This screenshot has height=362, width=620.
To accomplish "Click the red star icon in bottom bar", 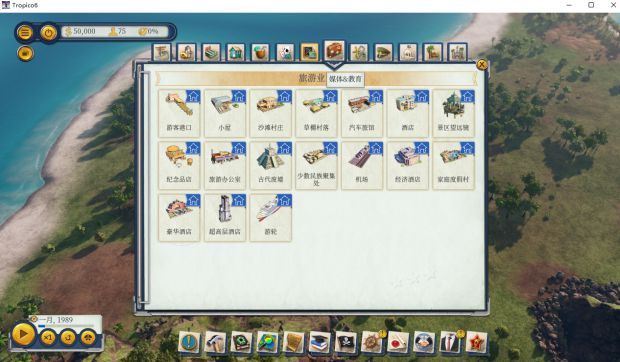I will 476,342.
